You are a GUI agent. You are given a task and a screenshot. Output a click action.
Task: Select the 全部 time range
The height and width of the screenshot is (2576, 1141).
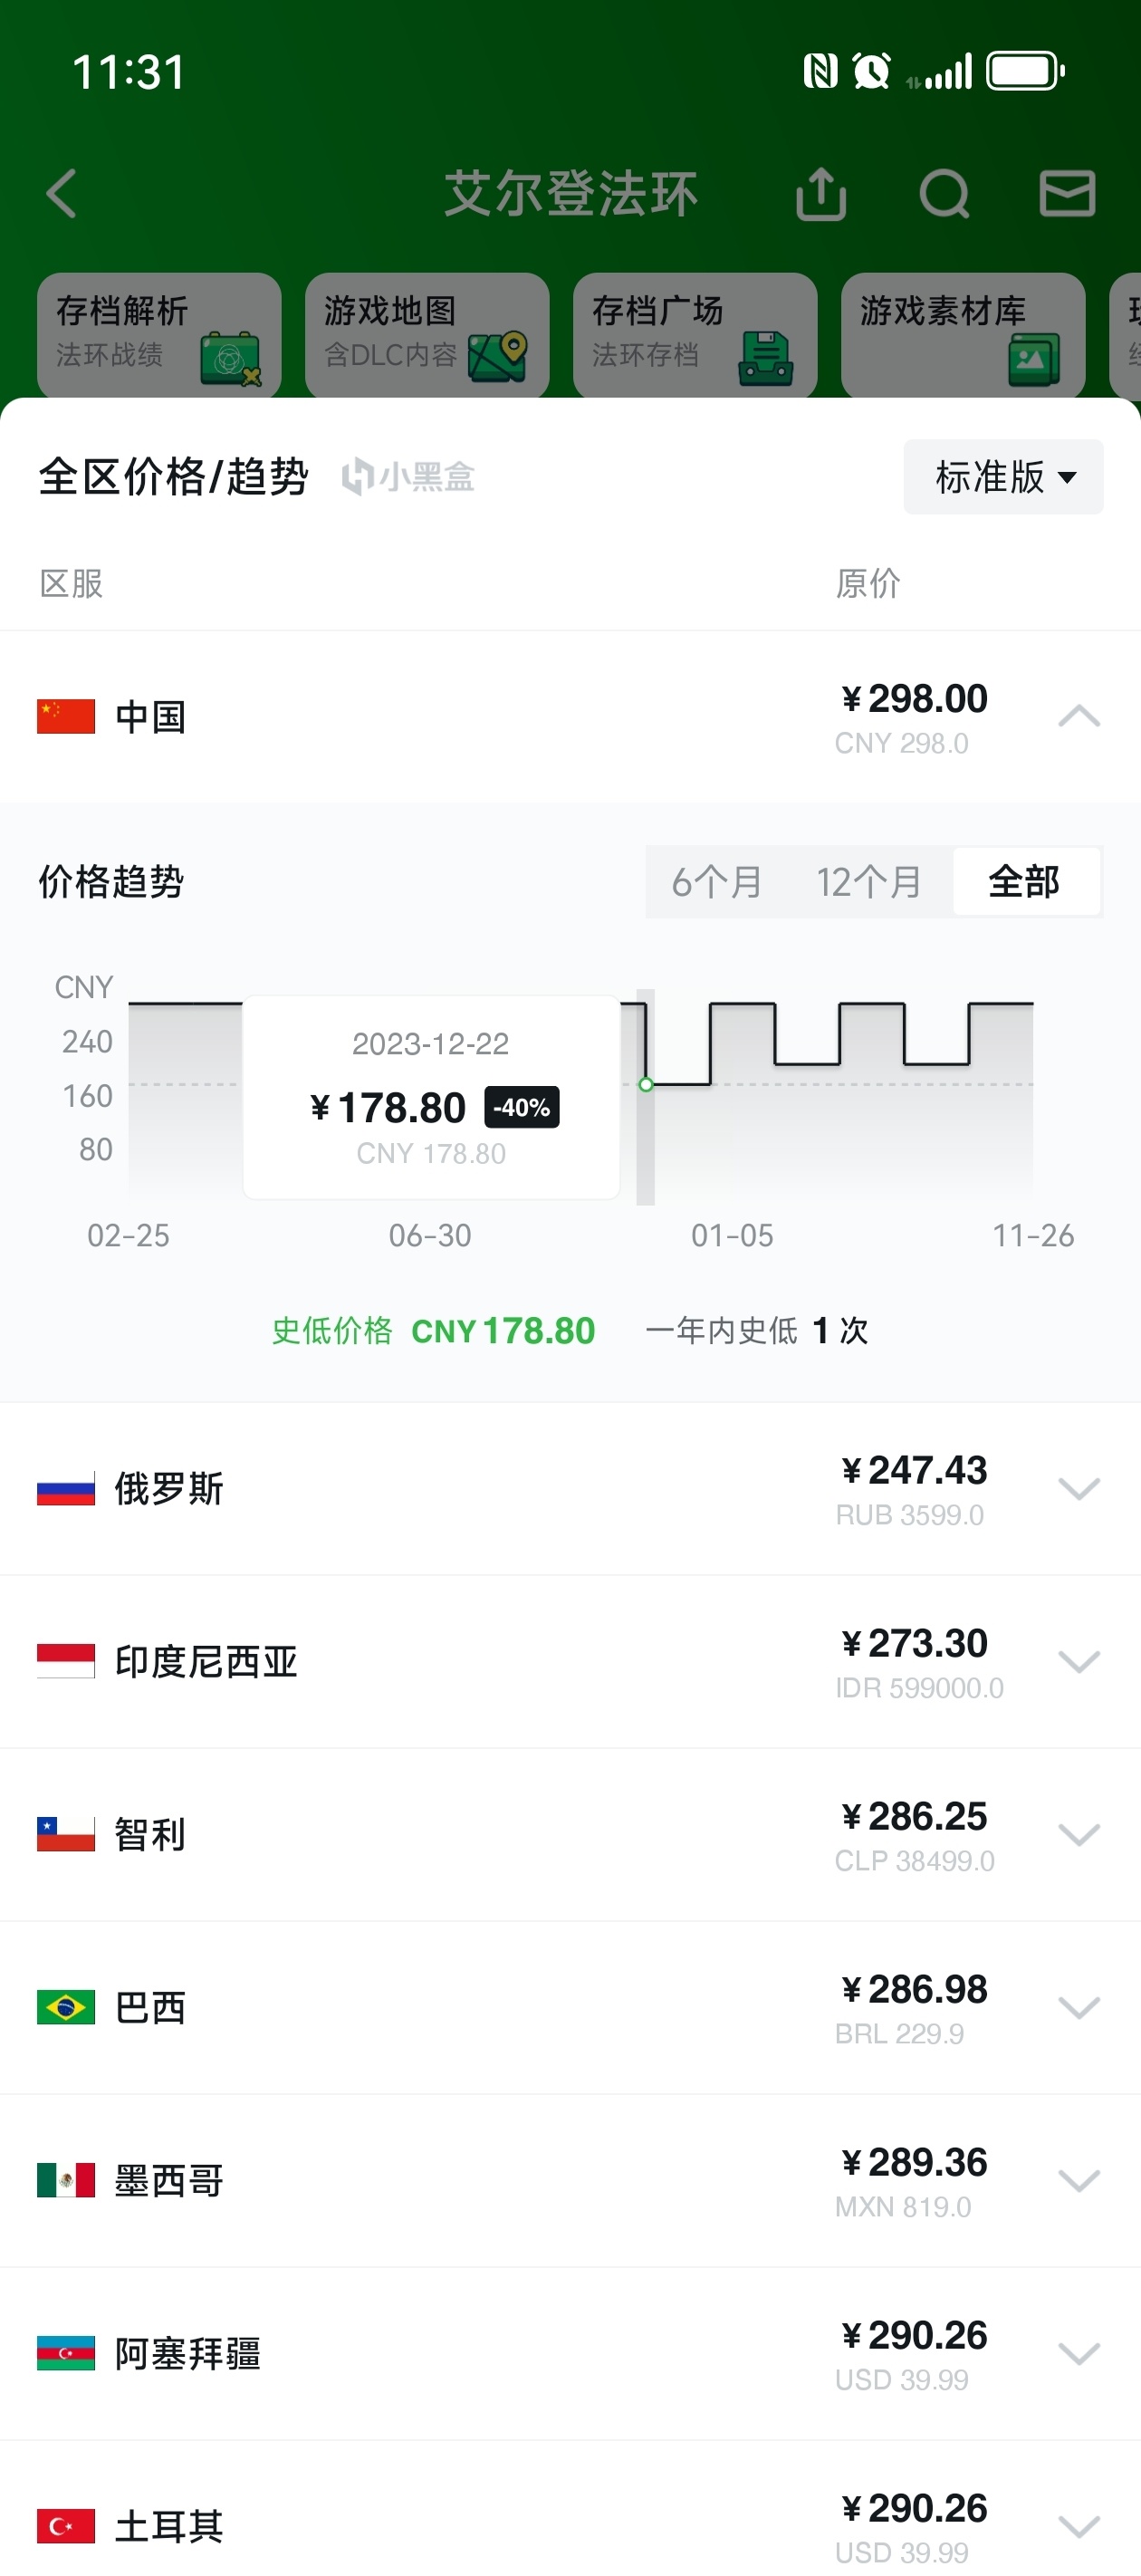[1024, 881]
